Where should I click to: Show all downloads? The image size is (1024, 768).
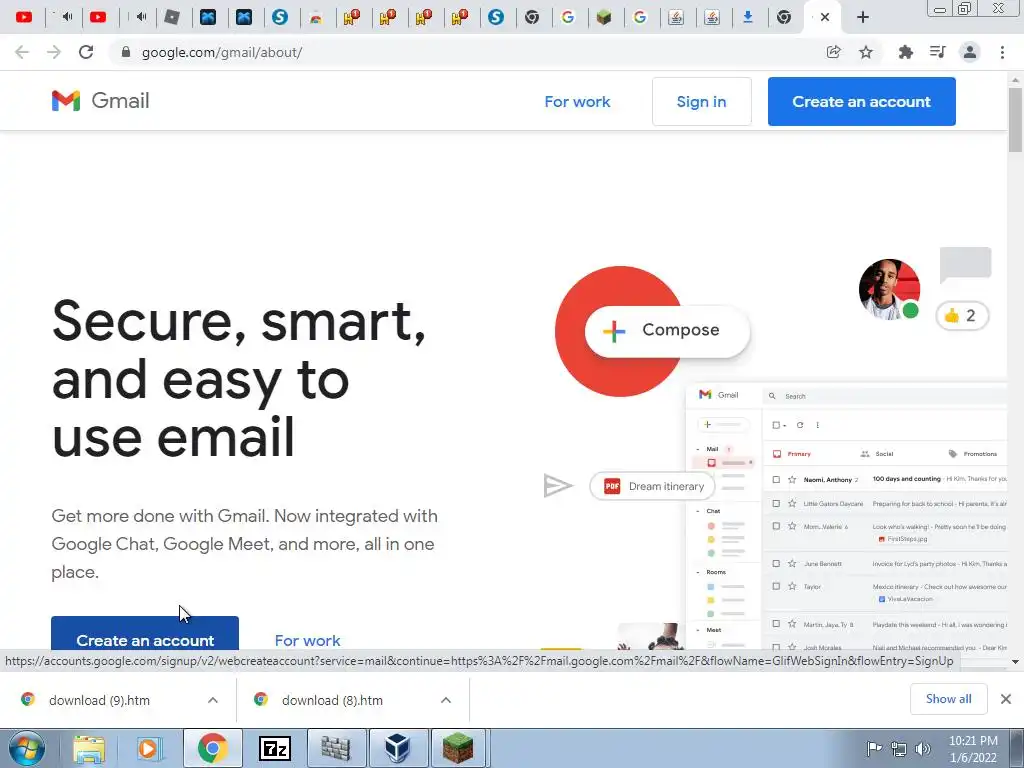[948, 699]
